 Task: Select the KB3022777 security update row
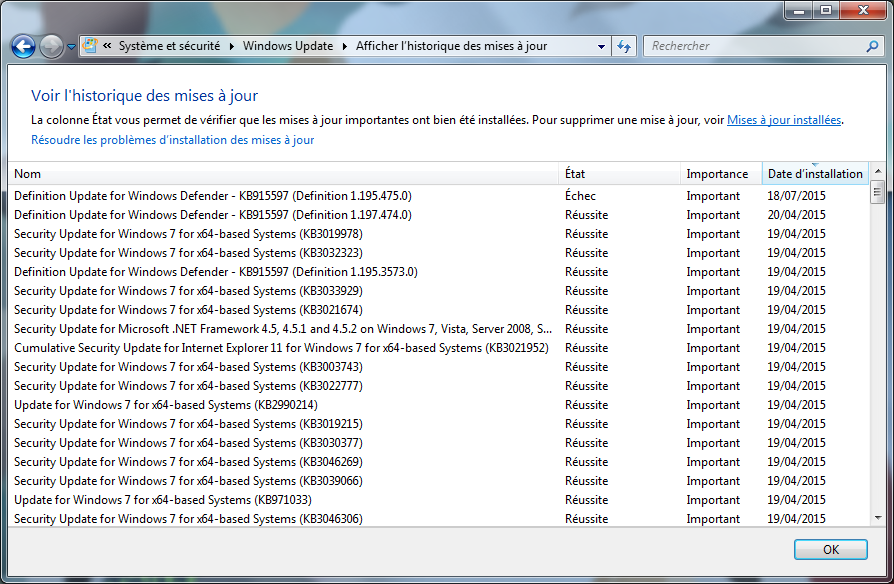(x=439, y=386)
